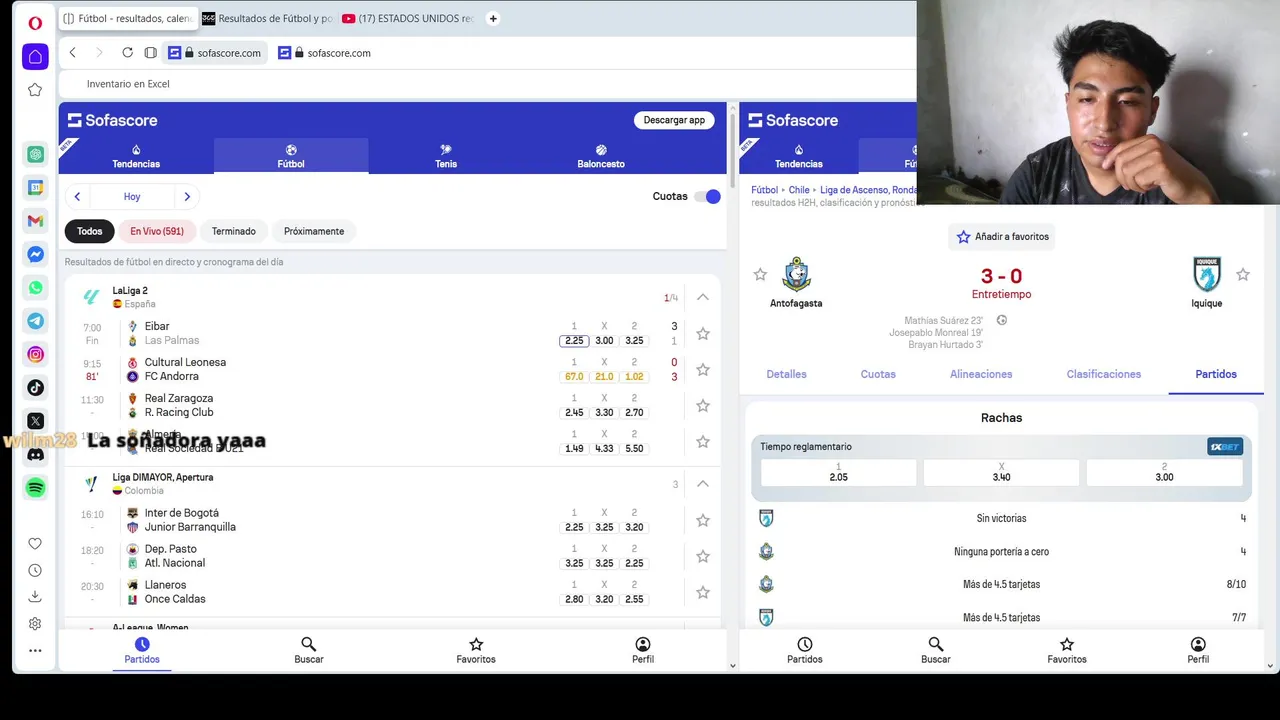1280x720 pixels.
Task: Open the calendar icon in Opera sidebar
Action: click(x=35, y=187)
